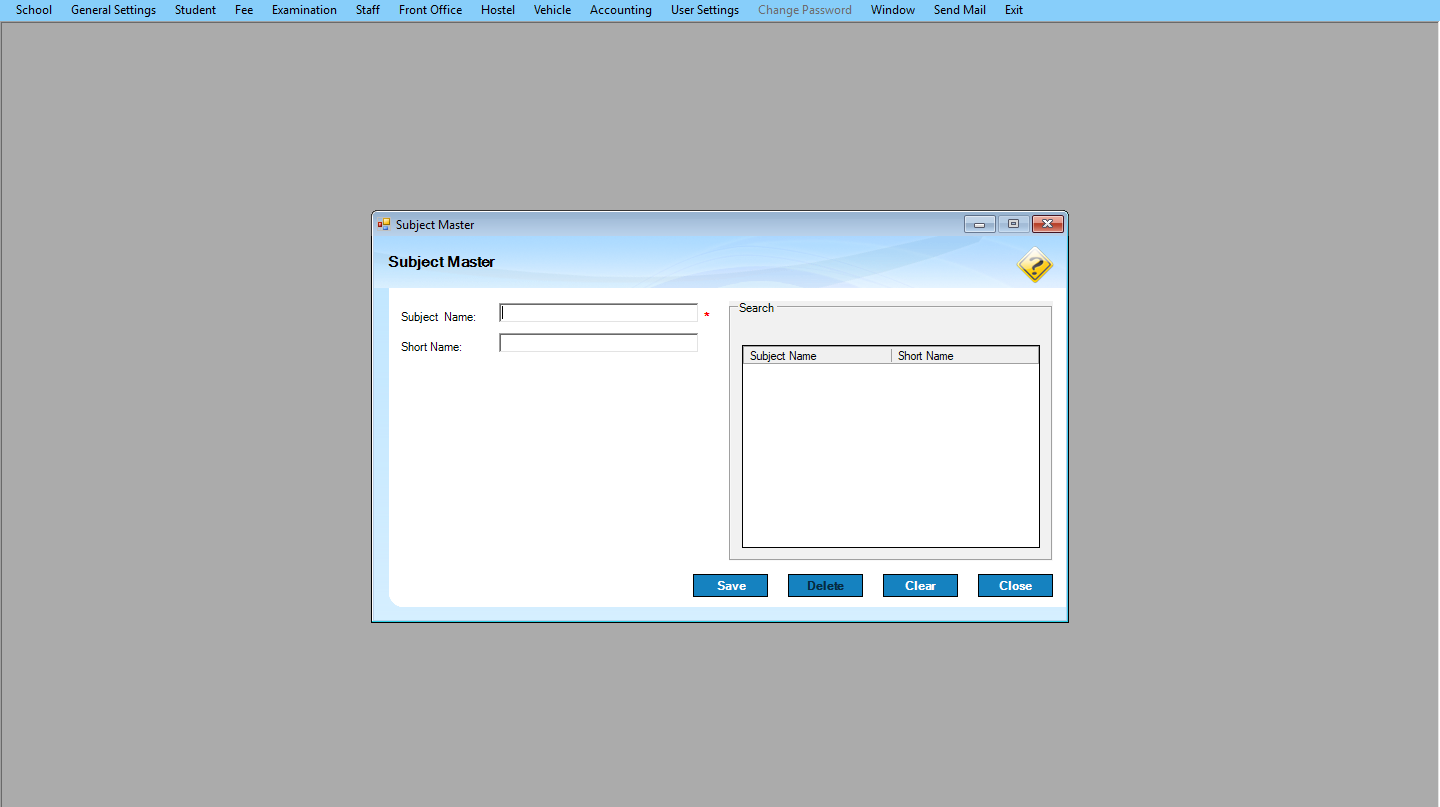
Task: Open the Fee menu
Action: [x=244, y=10]
